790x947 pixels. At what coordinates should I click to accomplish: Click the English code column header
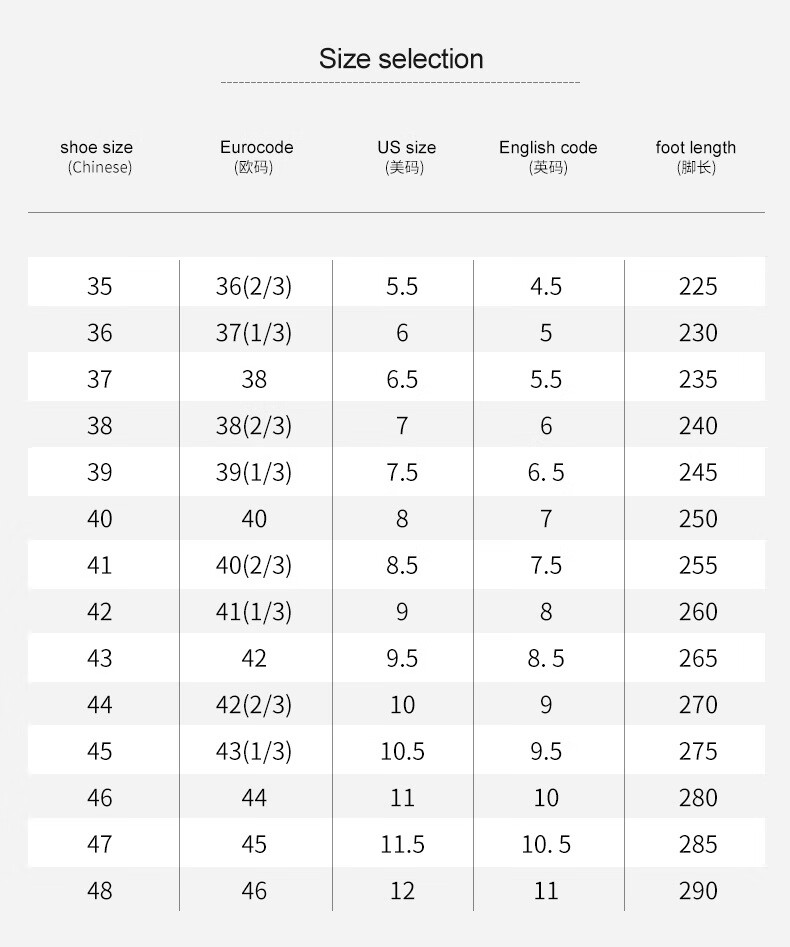click(x=548, y=156)
